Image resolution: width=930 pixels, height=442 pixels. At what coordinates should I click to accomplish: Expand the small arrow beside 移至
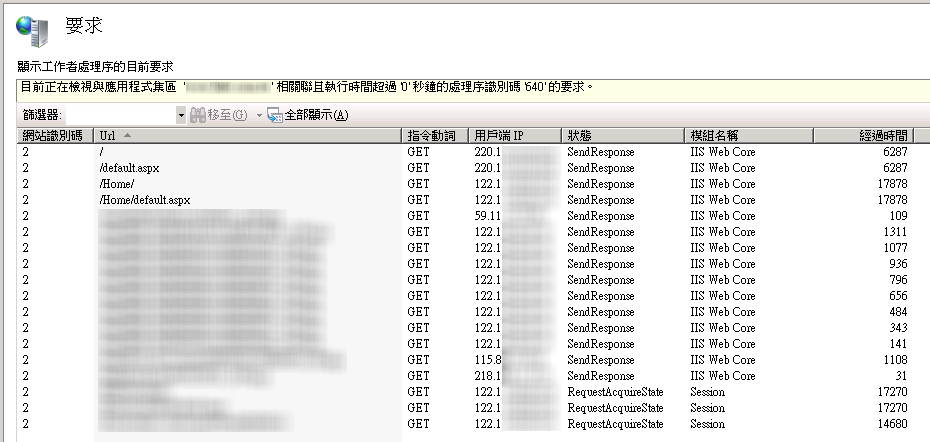[x=259, y=116]
